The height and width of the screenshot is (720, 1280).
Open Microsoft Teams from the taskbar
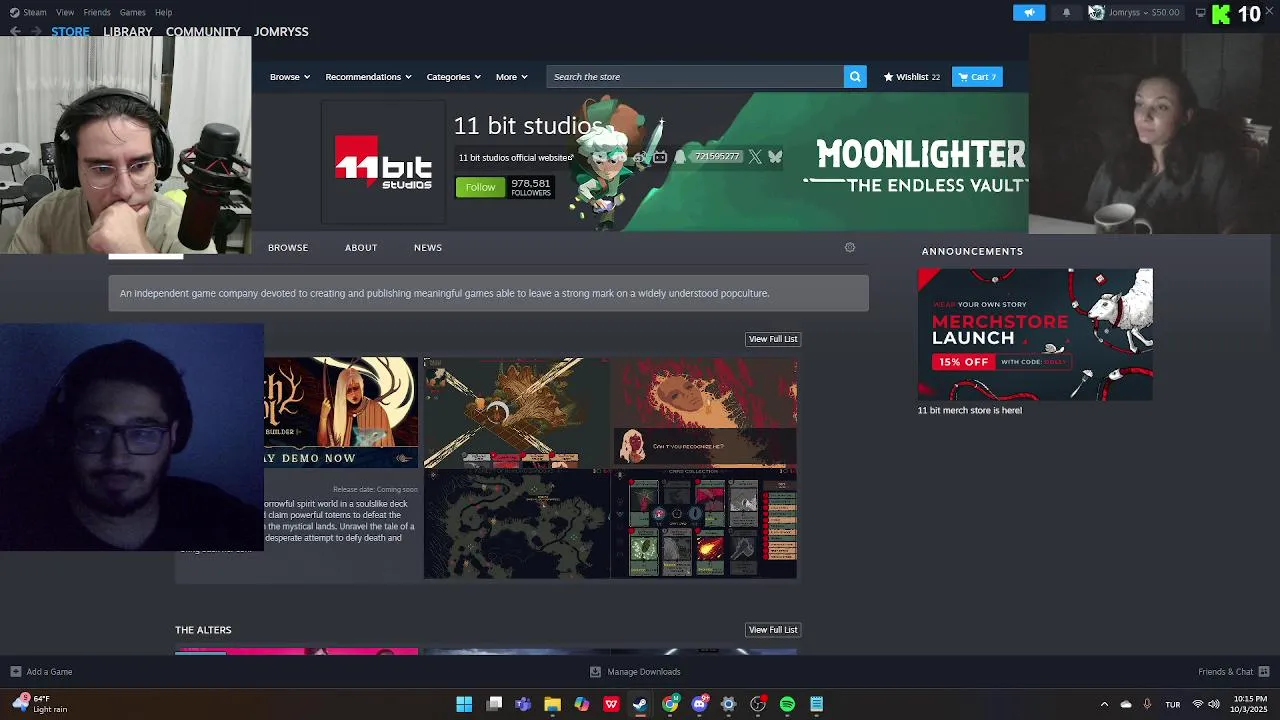coord(523,704)
